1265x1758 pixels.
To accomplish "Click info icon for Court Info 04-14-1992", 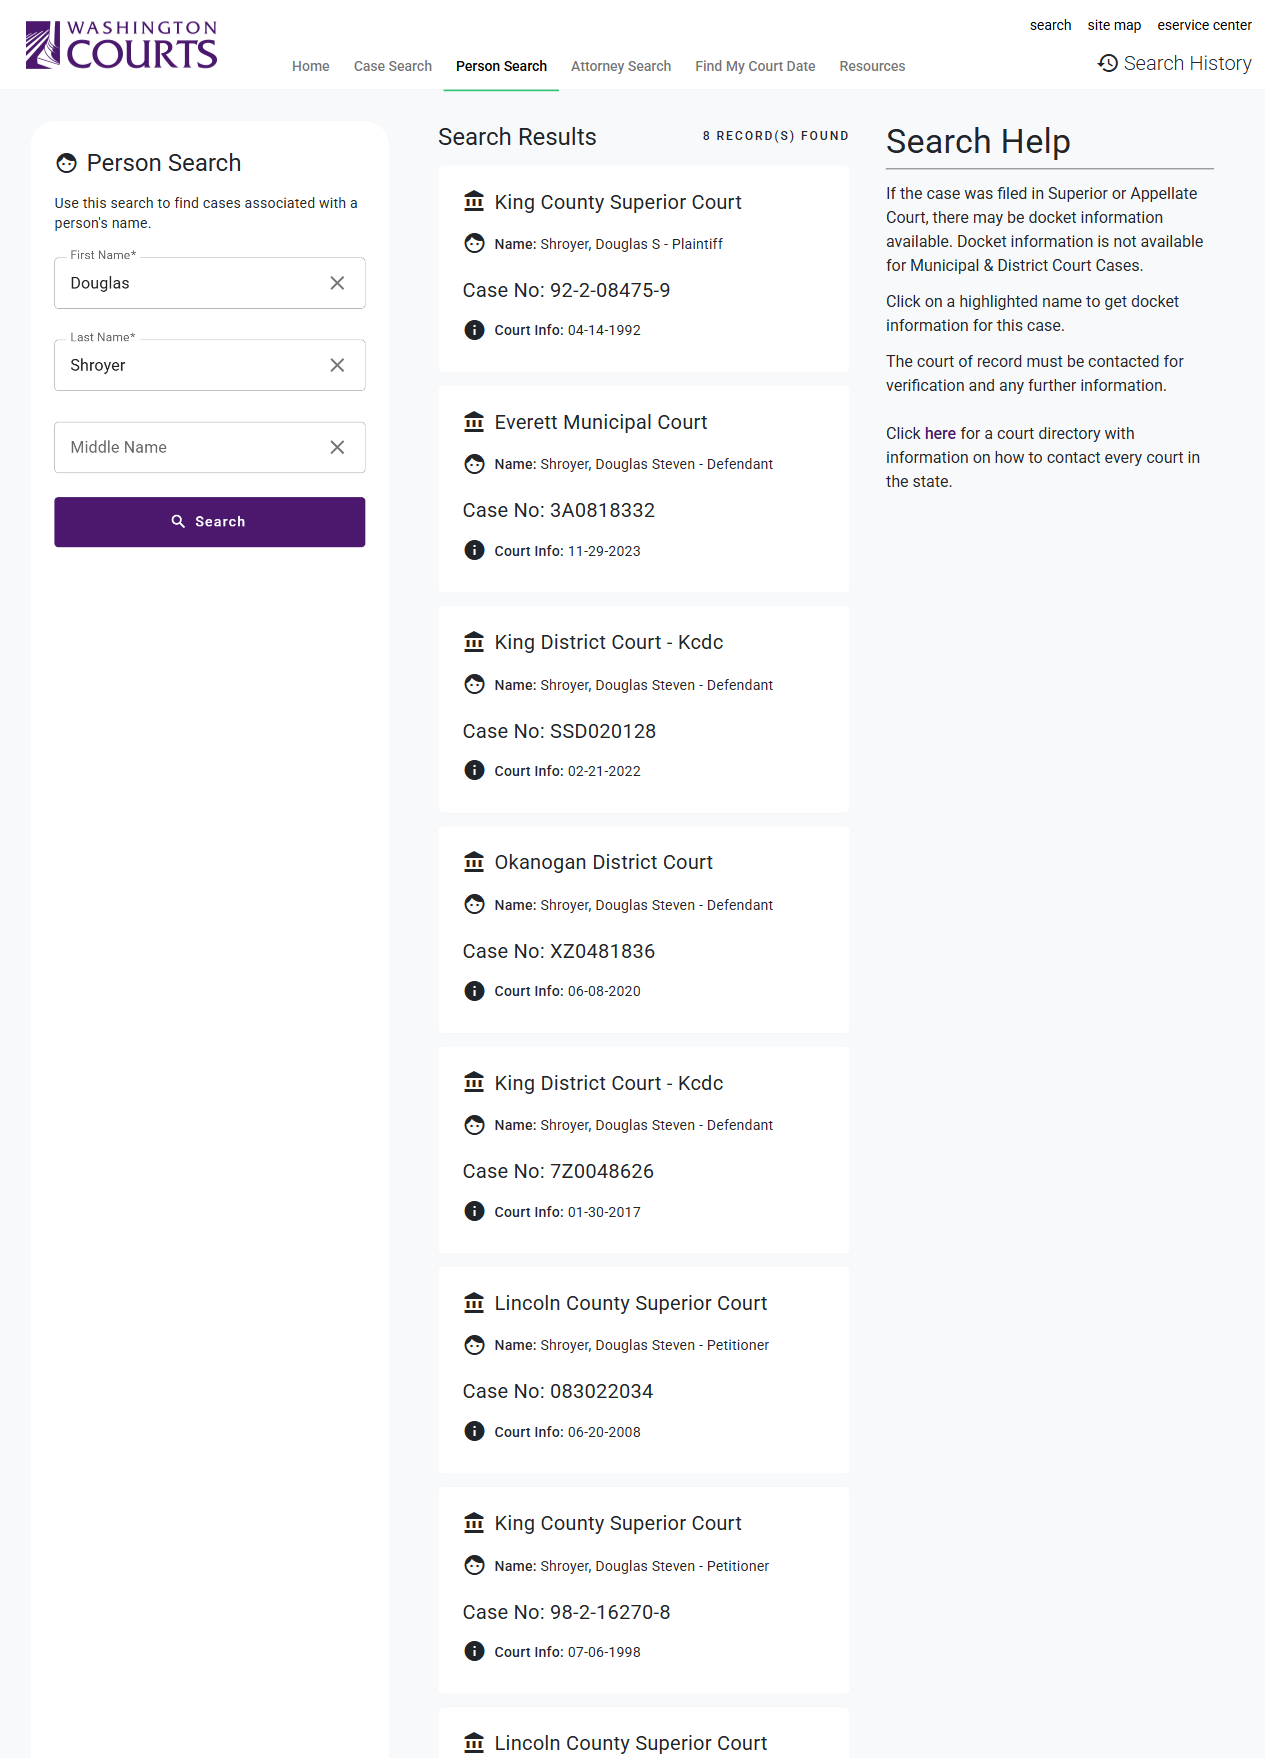I will [474, 330].
